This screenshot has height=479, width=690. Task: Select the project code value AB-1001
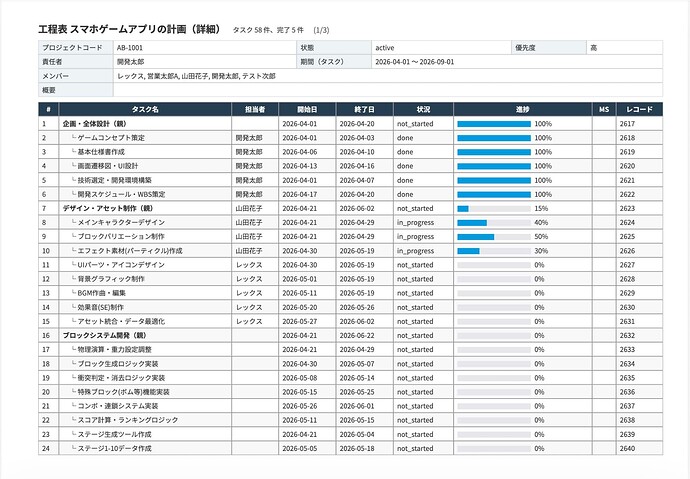pos(130,48)
